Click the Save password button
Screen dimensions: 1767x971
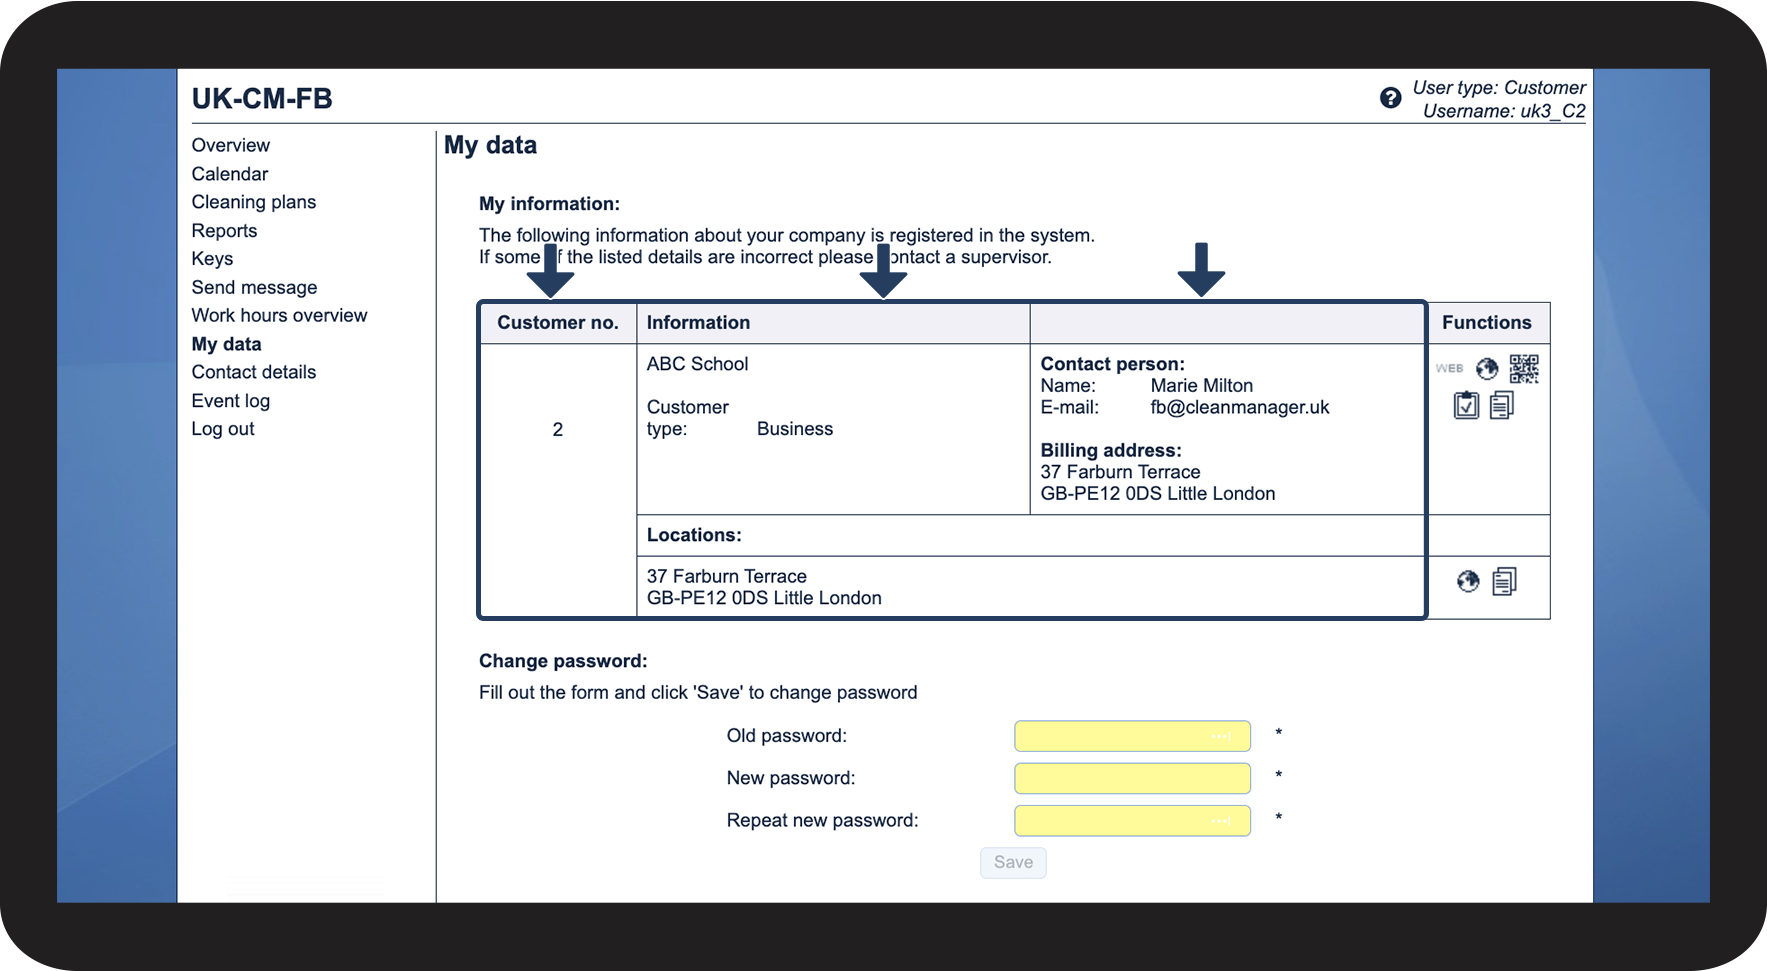point(1013,863)
